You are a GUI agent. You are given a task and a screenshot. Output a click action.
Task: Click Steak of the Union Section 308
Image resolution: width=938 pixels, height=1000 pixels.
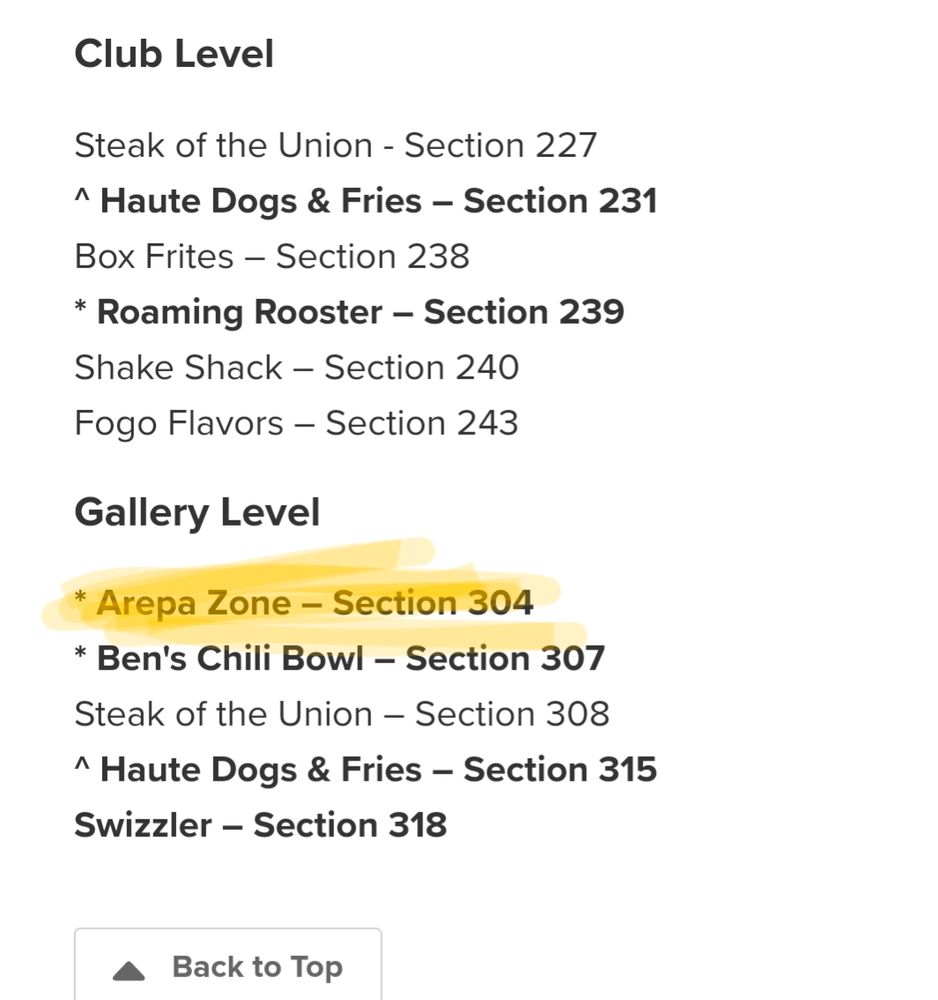coord(345,714)
